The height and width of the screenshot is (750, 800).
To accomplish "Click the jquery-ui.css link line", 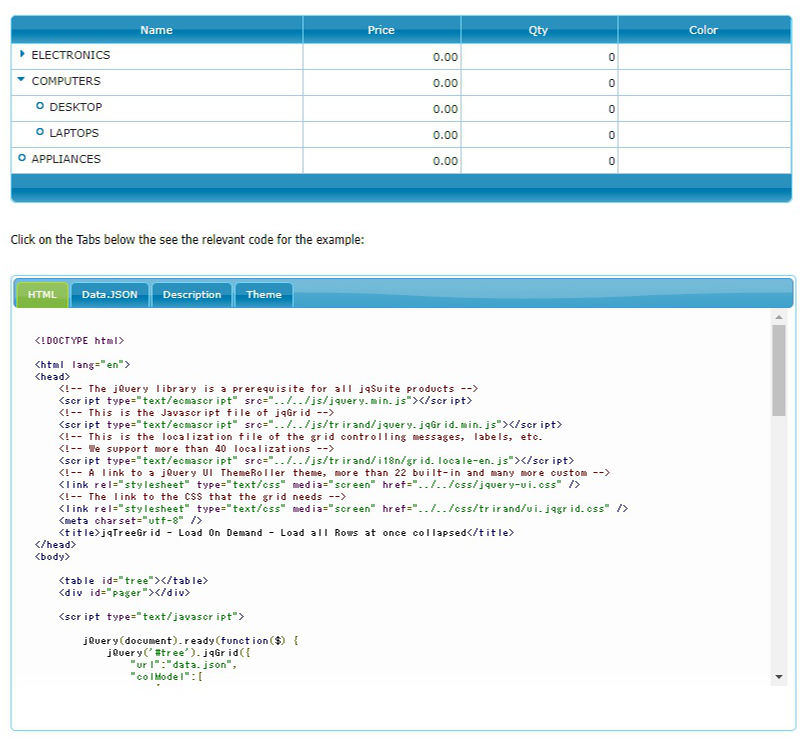I will click(319, 485).
